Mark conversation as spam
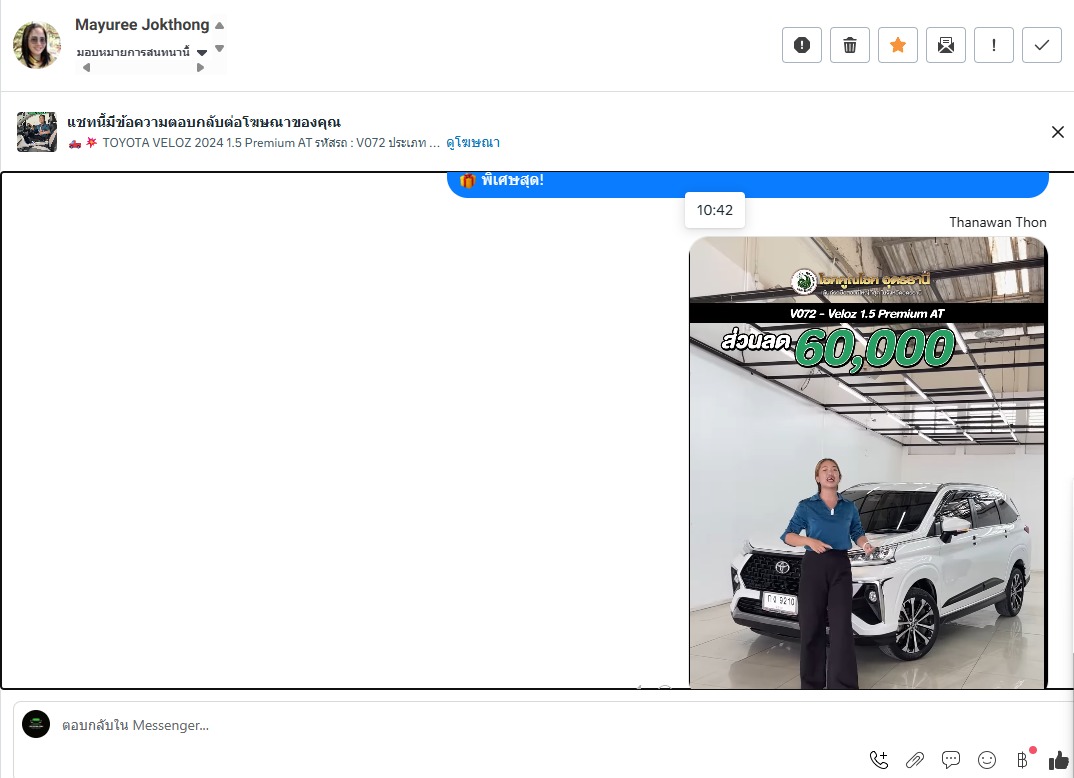Viewport: 1074px width, 778px height. (x=801, y=45)
